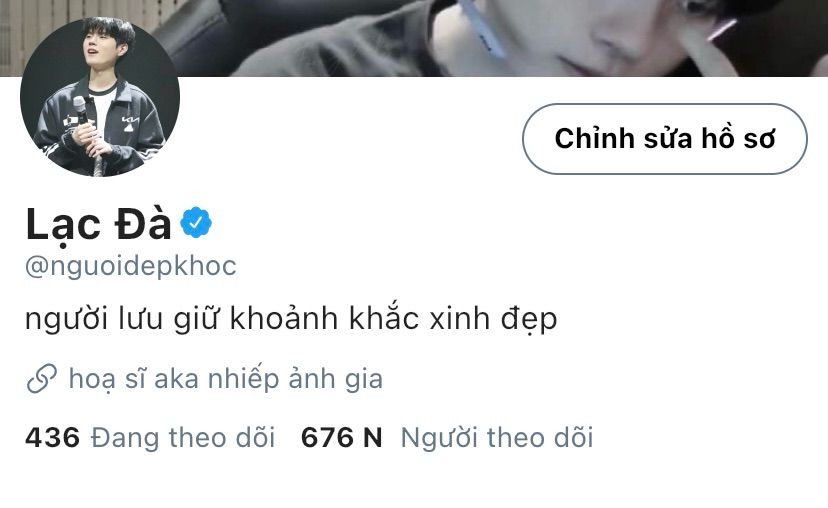Click the '676 N' follower count
This screenshot has height=508, width=828.
[342, 438]
